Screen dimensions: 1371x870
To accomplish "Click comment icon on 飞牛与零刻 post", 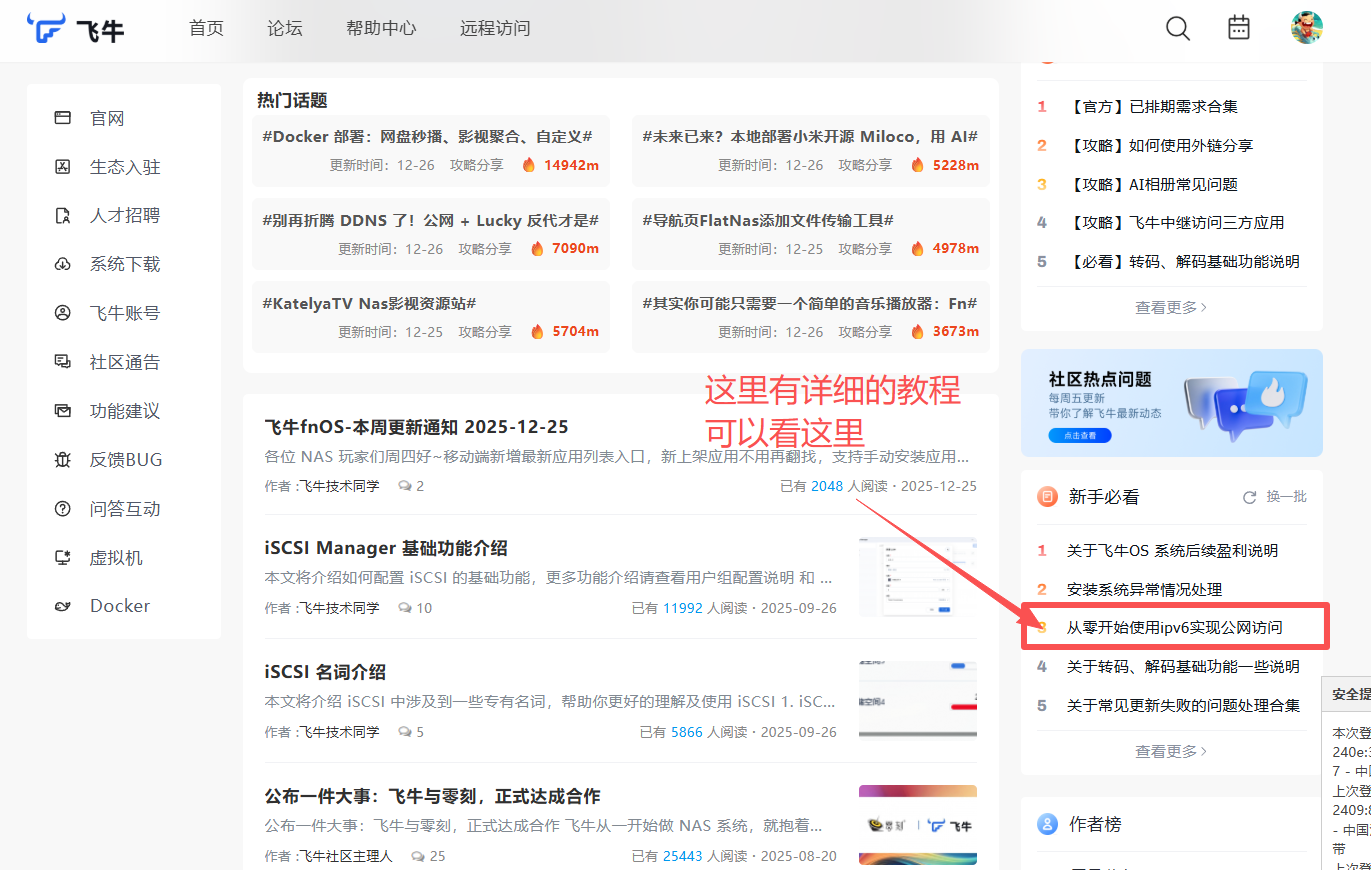I will pyautogui.click(x=417, y=856).
